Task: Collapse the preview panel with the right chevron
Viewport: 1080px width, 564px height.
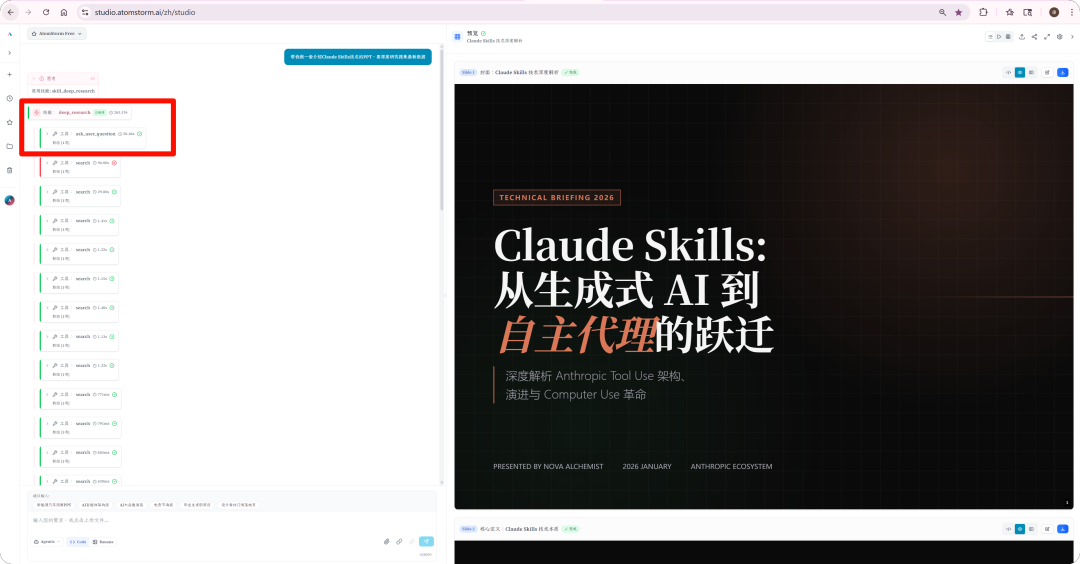Action: [x=1072, y=36]
